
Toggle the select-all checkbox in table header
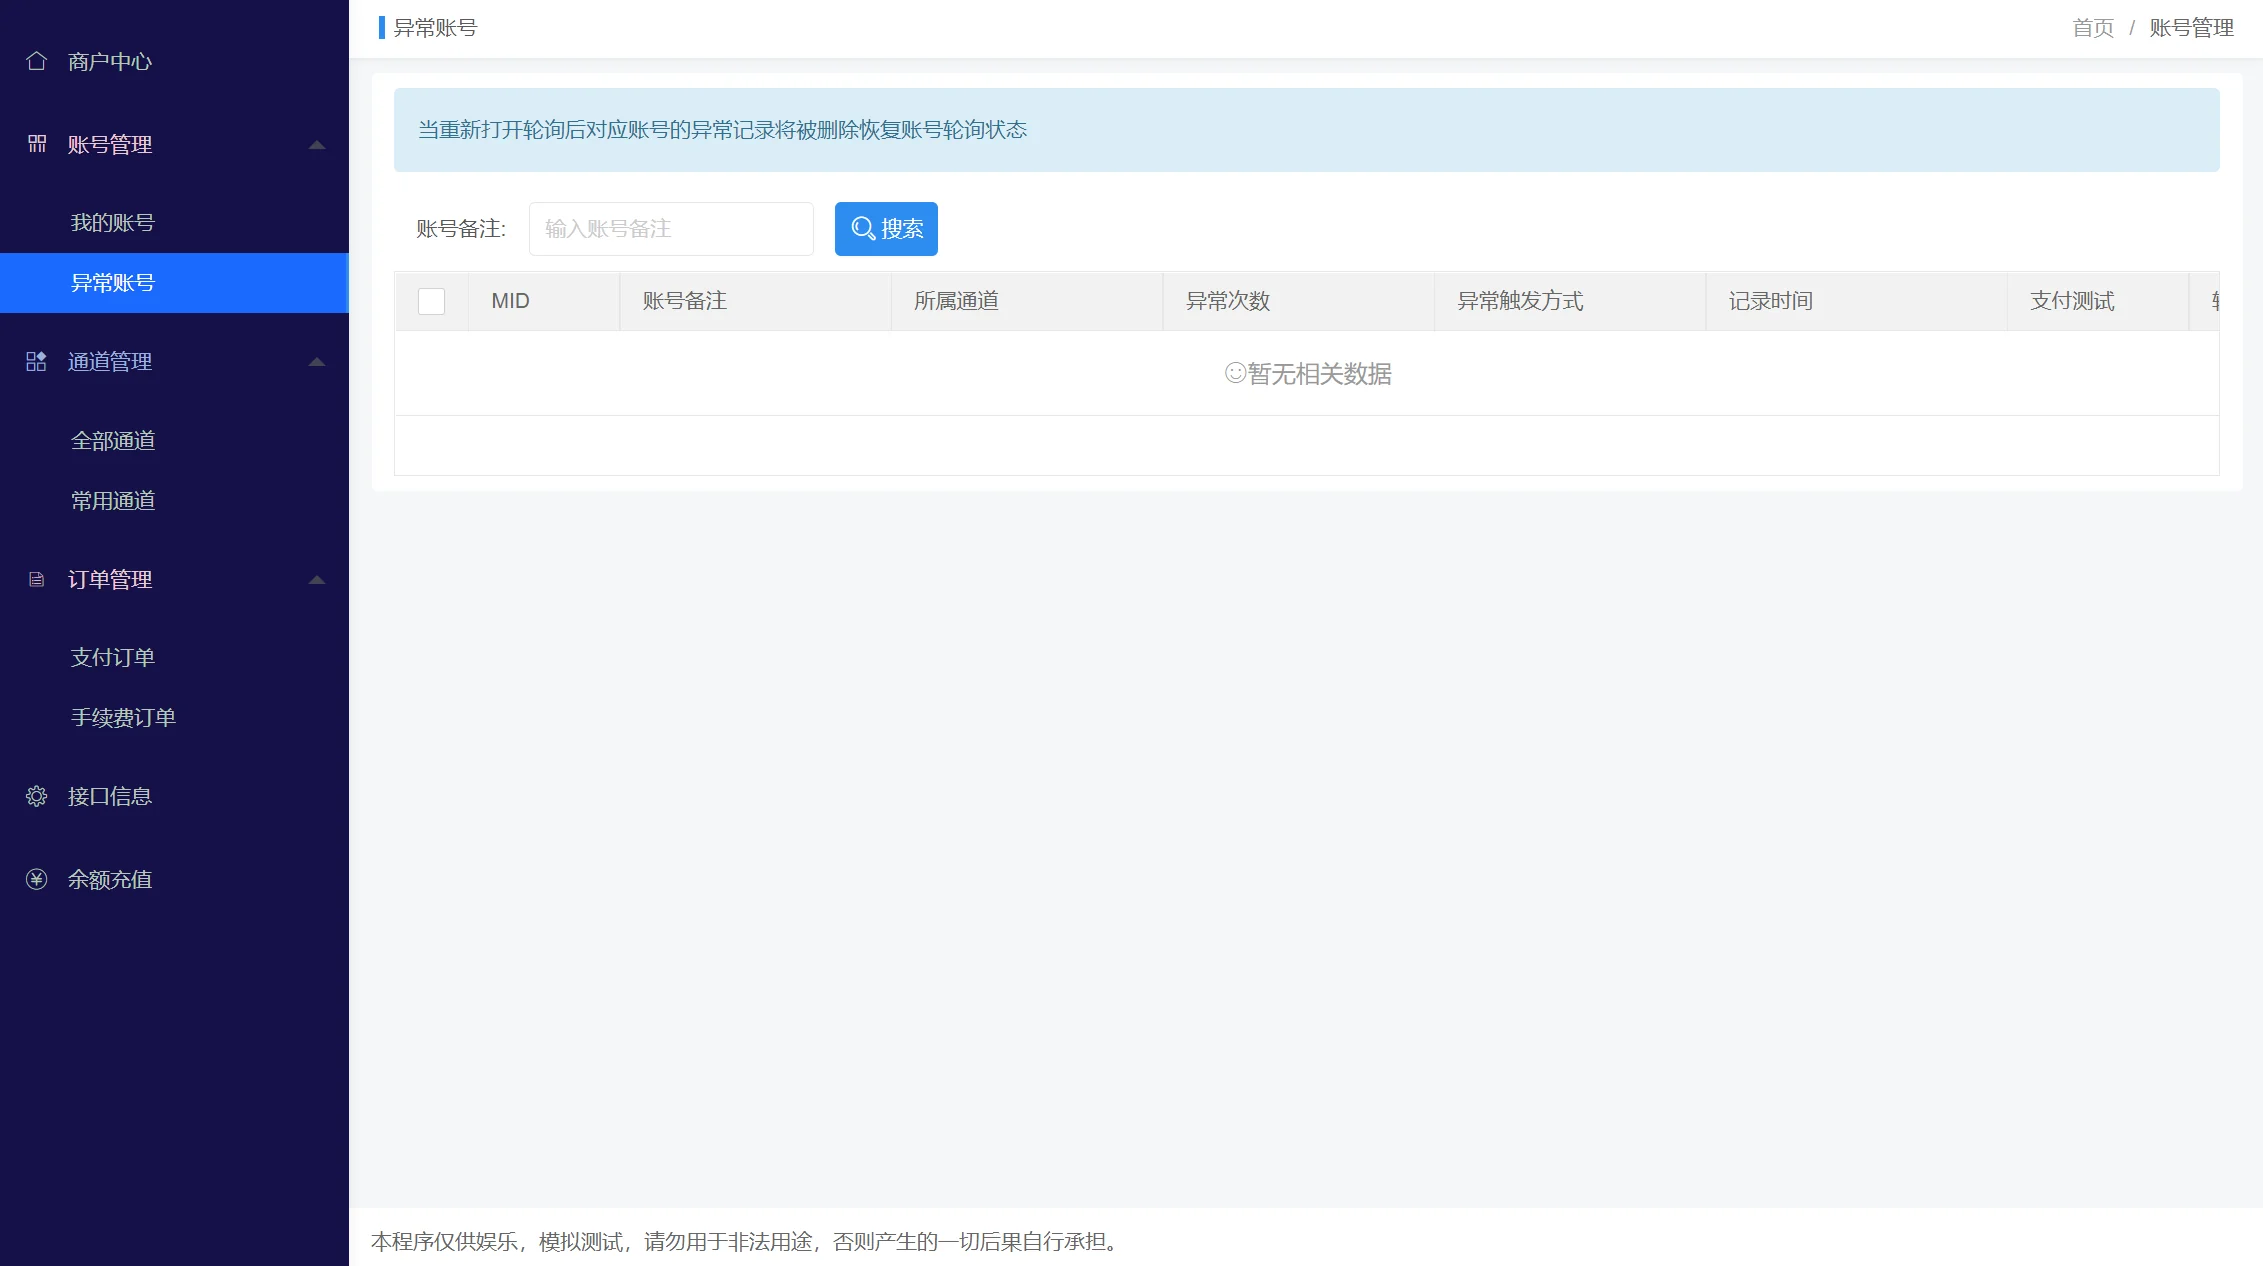pyautogui.click(x=431, y=301)
